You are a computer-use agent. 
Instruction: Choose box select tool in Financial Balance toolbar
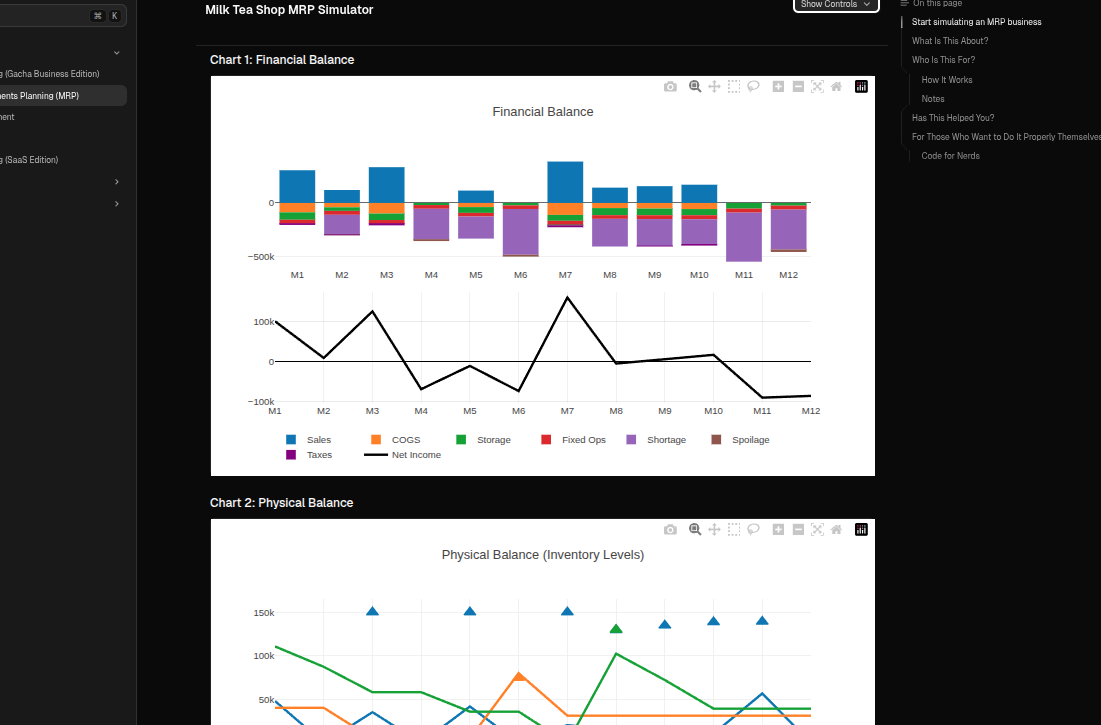(734, 87)
